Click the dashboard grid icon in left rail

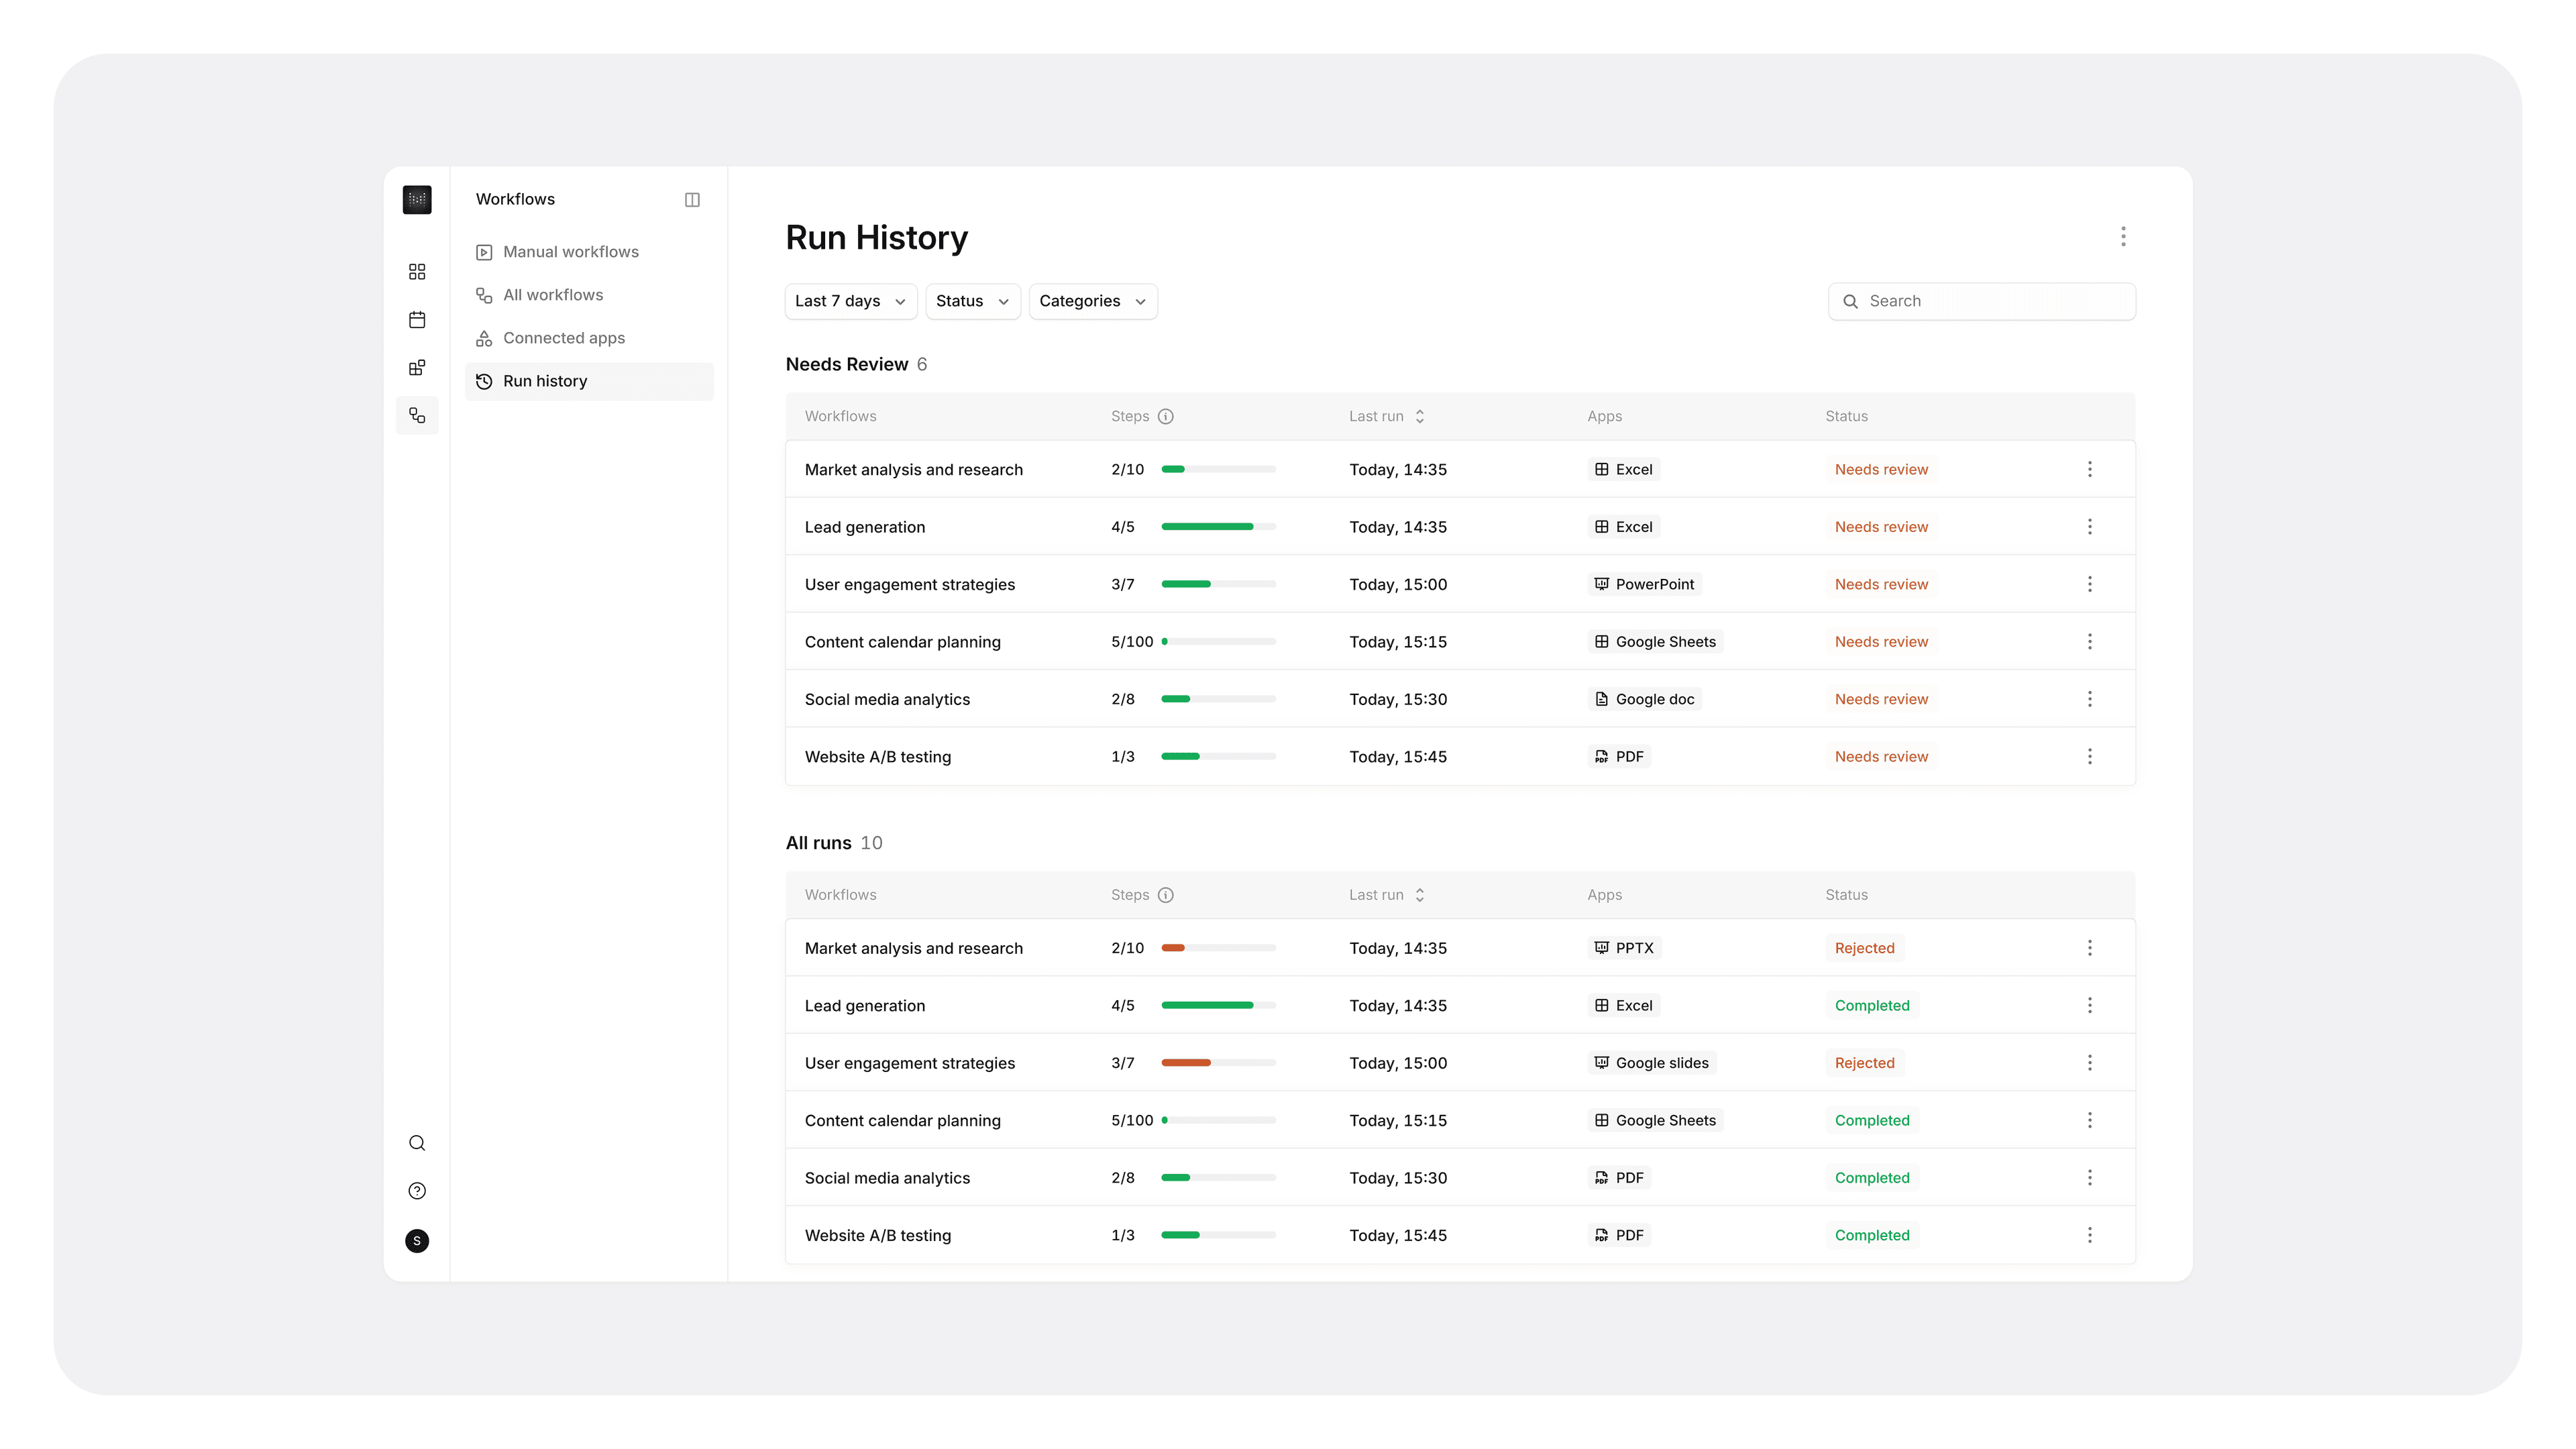(417, 272)
